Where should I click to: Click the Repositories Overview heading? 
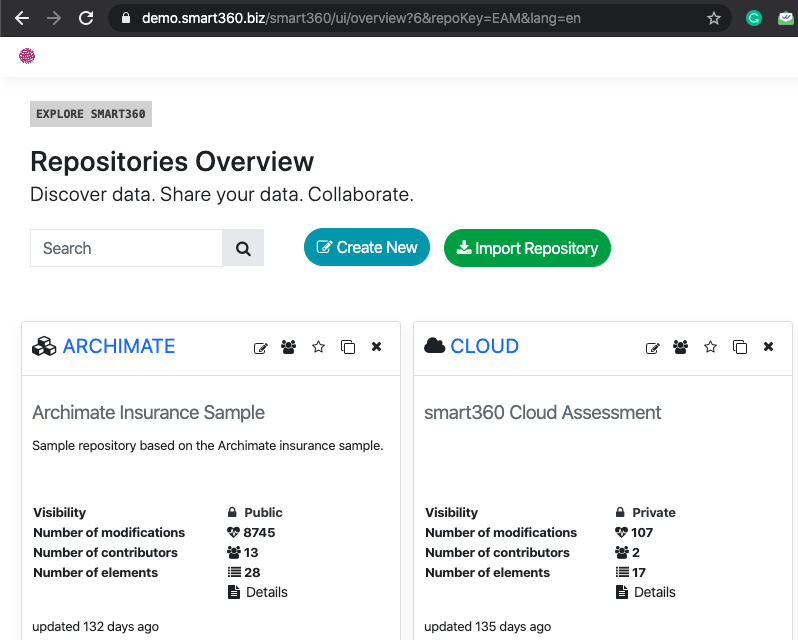[172, 162]
